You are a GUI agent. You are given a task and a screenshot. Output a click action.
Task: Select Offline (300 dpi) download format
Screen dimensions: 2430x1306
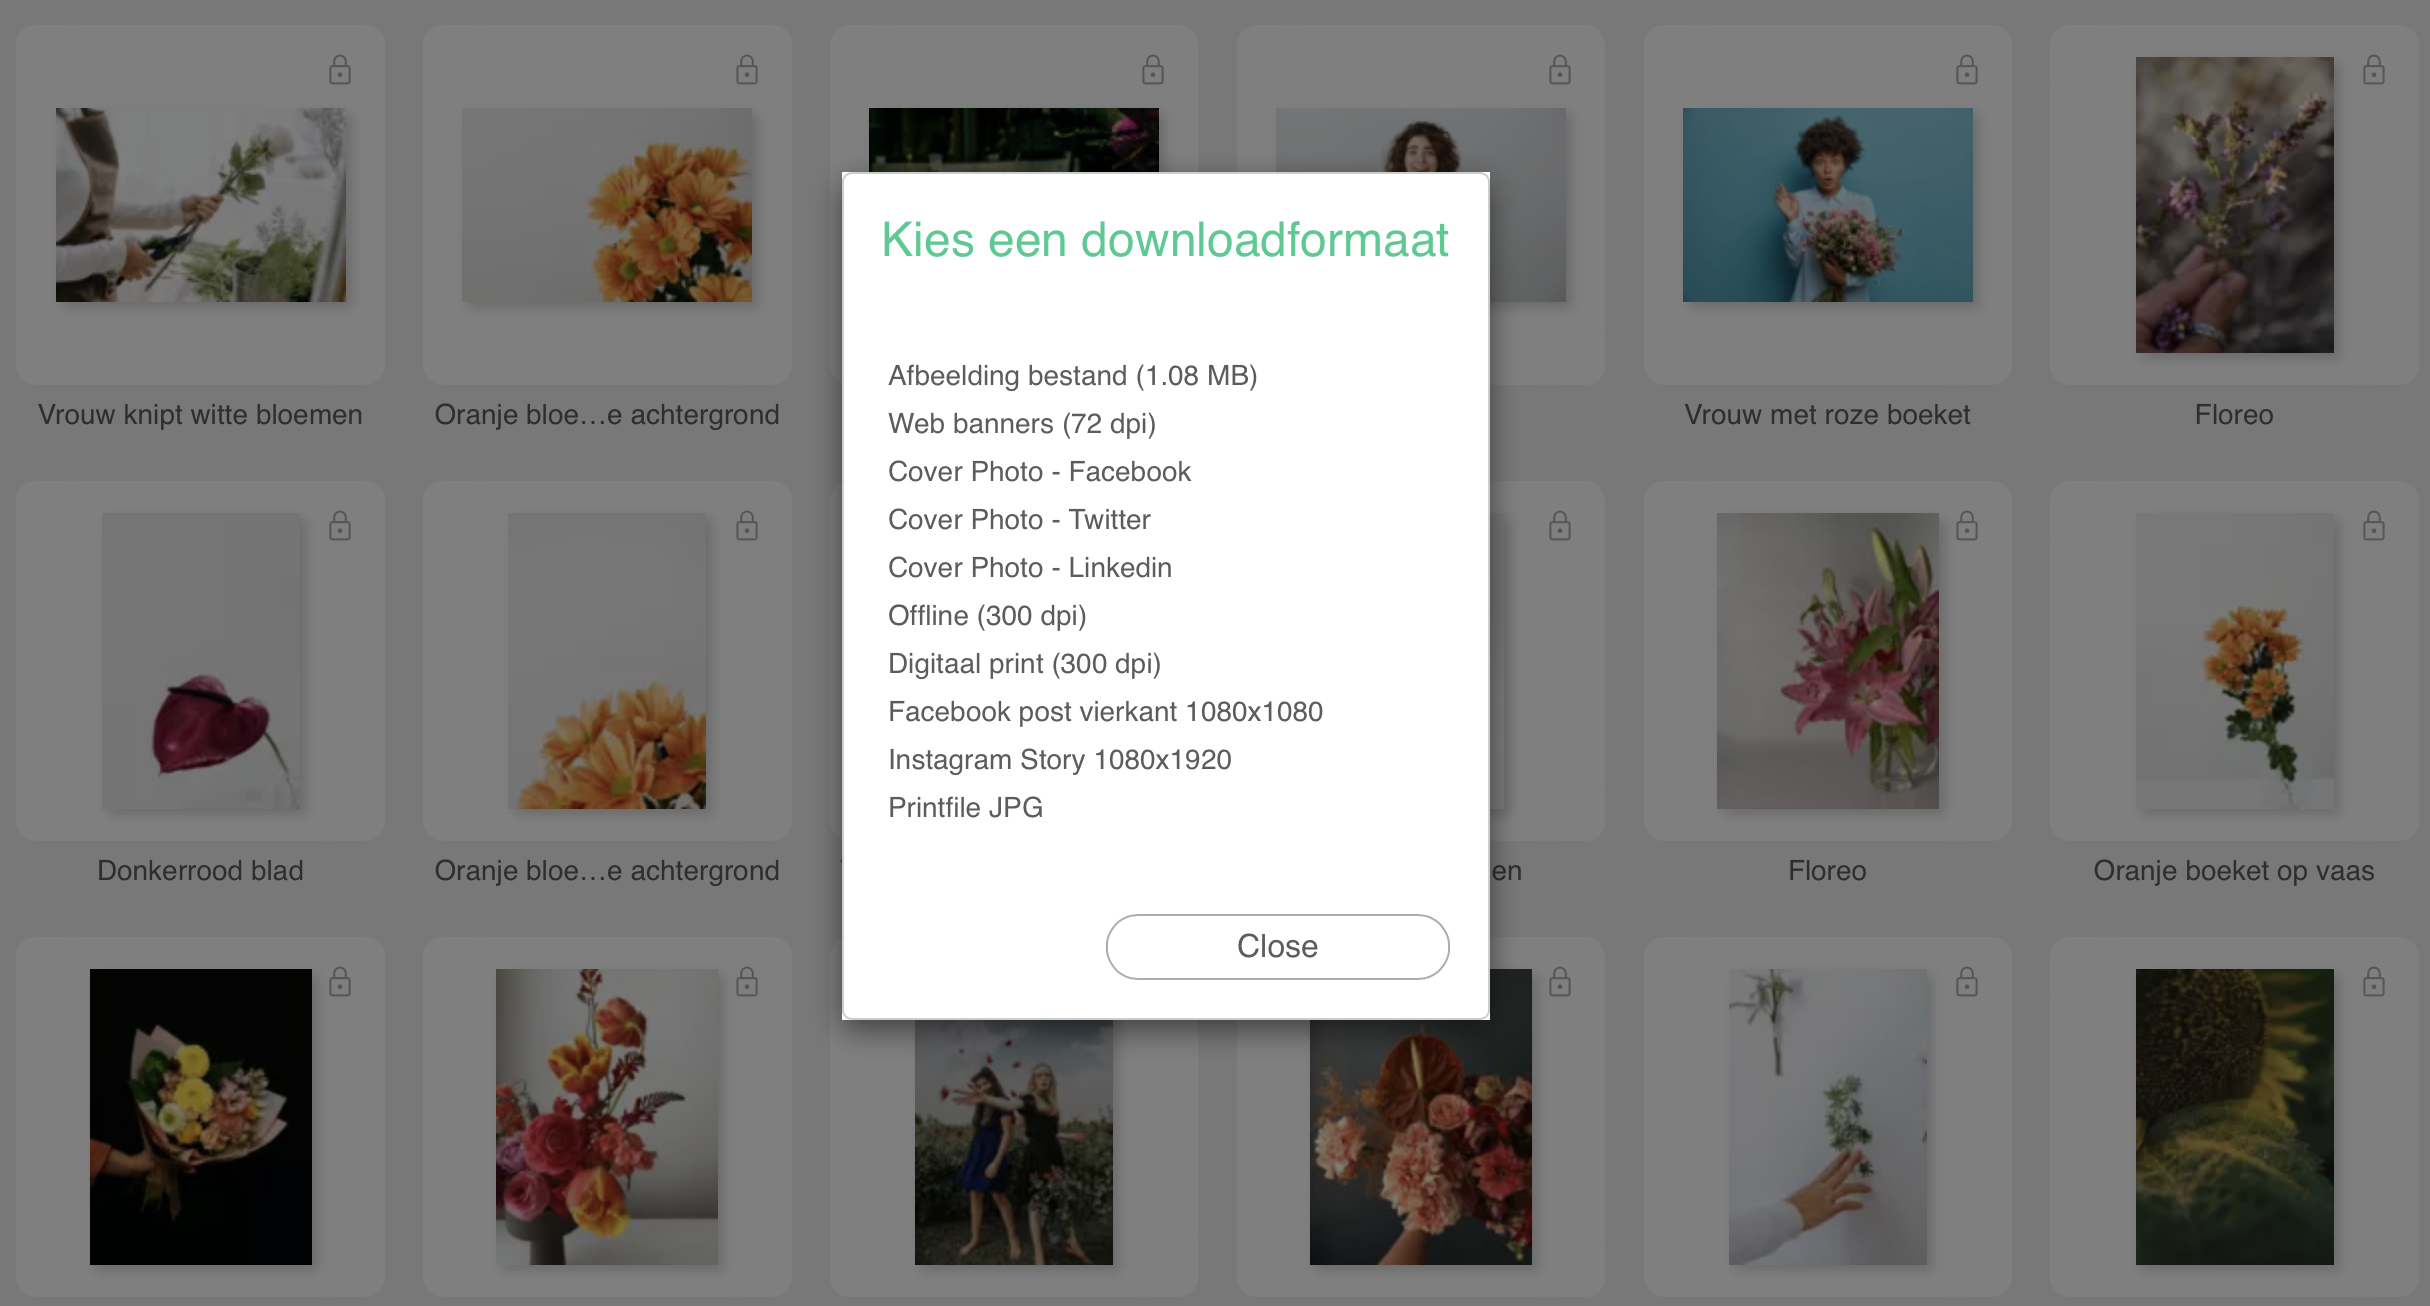(987, 616)
